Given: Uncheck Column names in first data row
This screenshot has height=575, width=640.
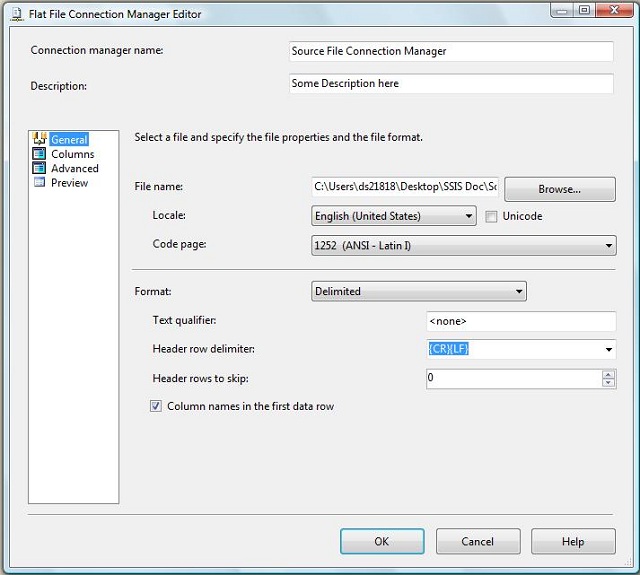Looking at the screenshot, I should click(156, 406).
